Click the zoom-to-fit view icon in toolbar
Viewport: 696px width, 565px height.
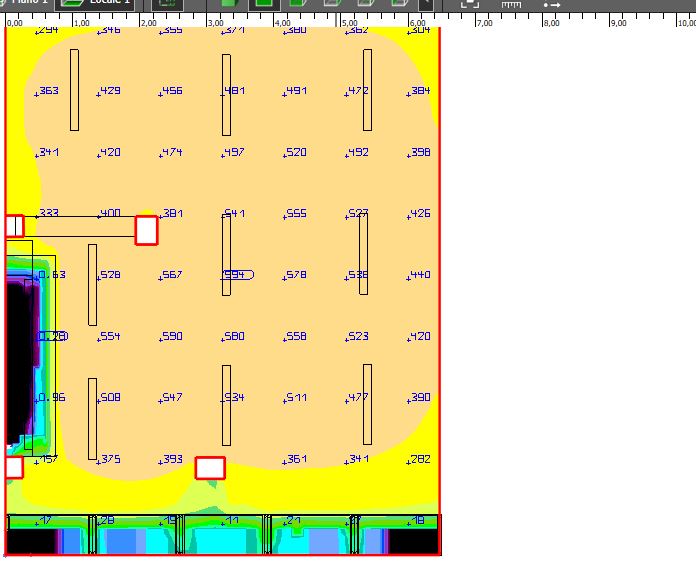coord(470,4)
